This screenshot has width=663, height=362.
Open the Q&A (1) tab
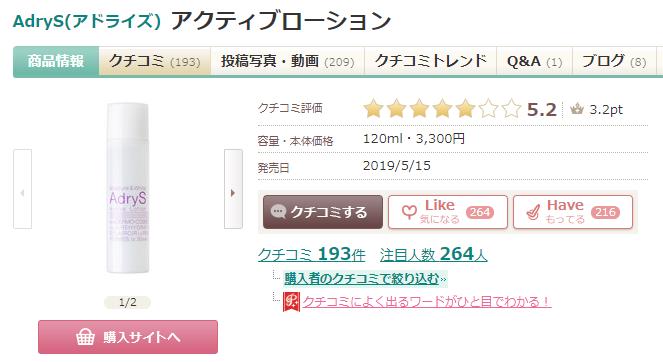point(534,61)
